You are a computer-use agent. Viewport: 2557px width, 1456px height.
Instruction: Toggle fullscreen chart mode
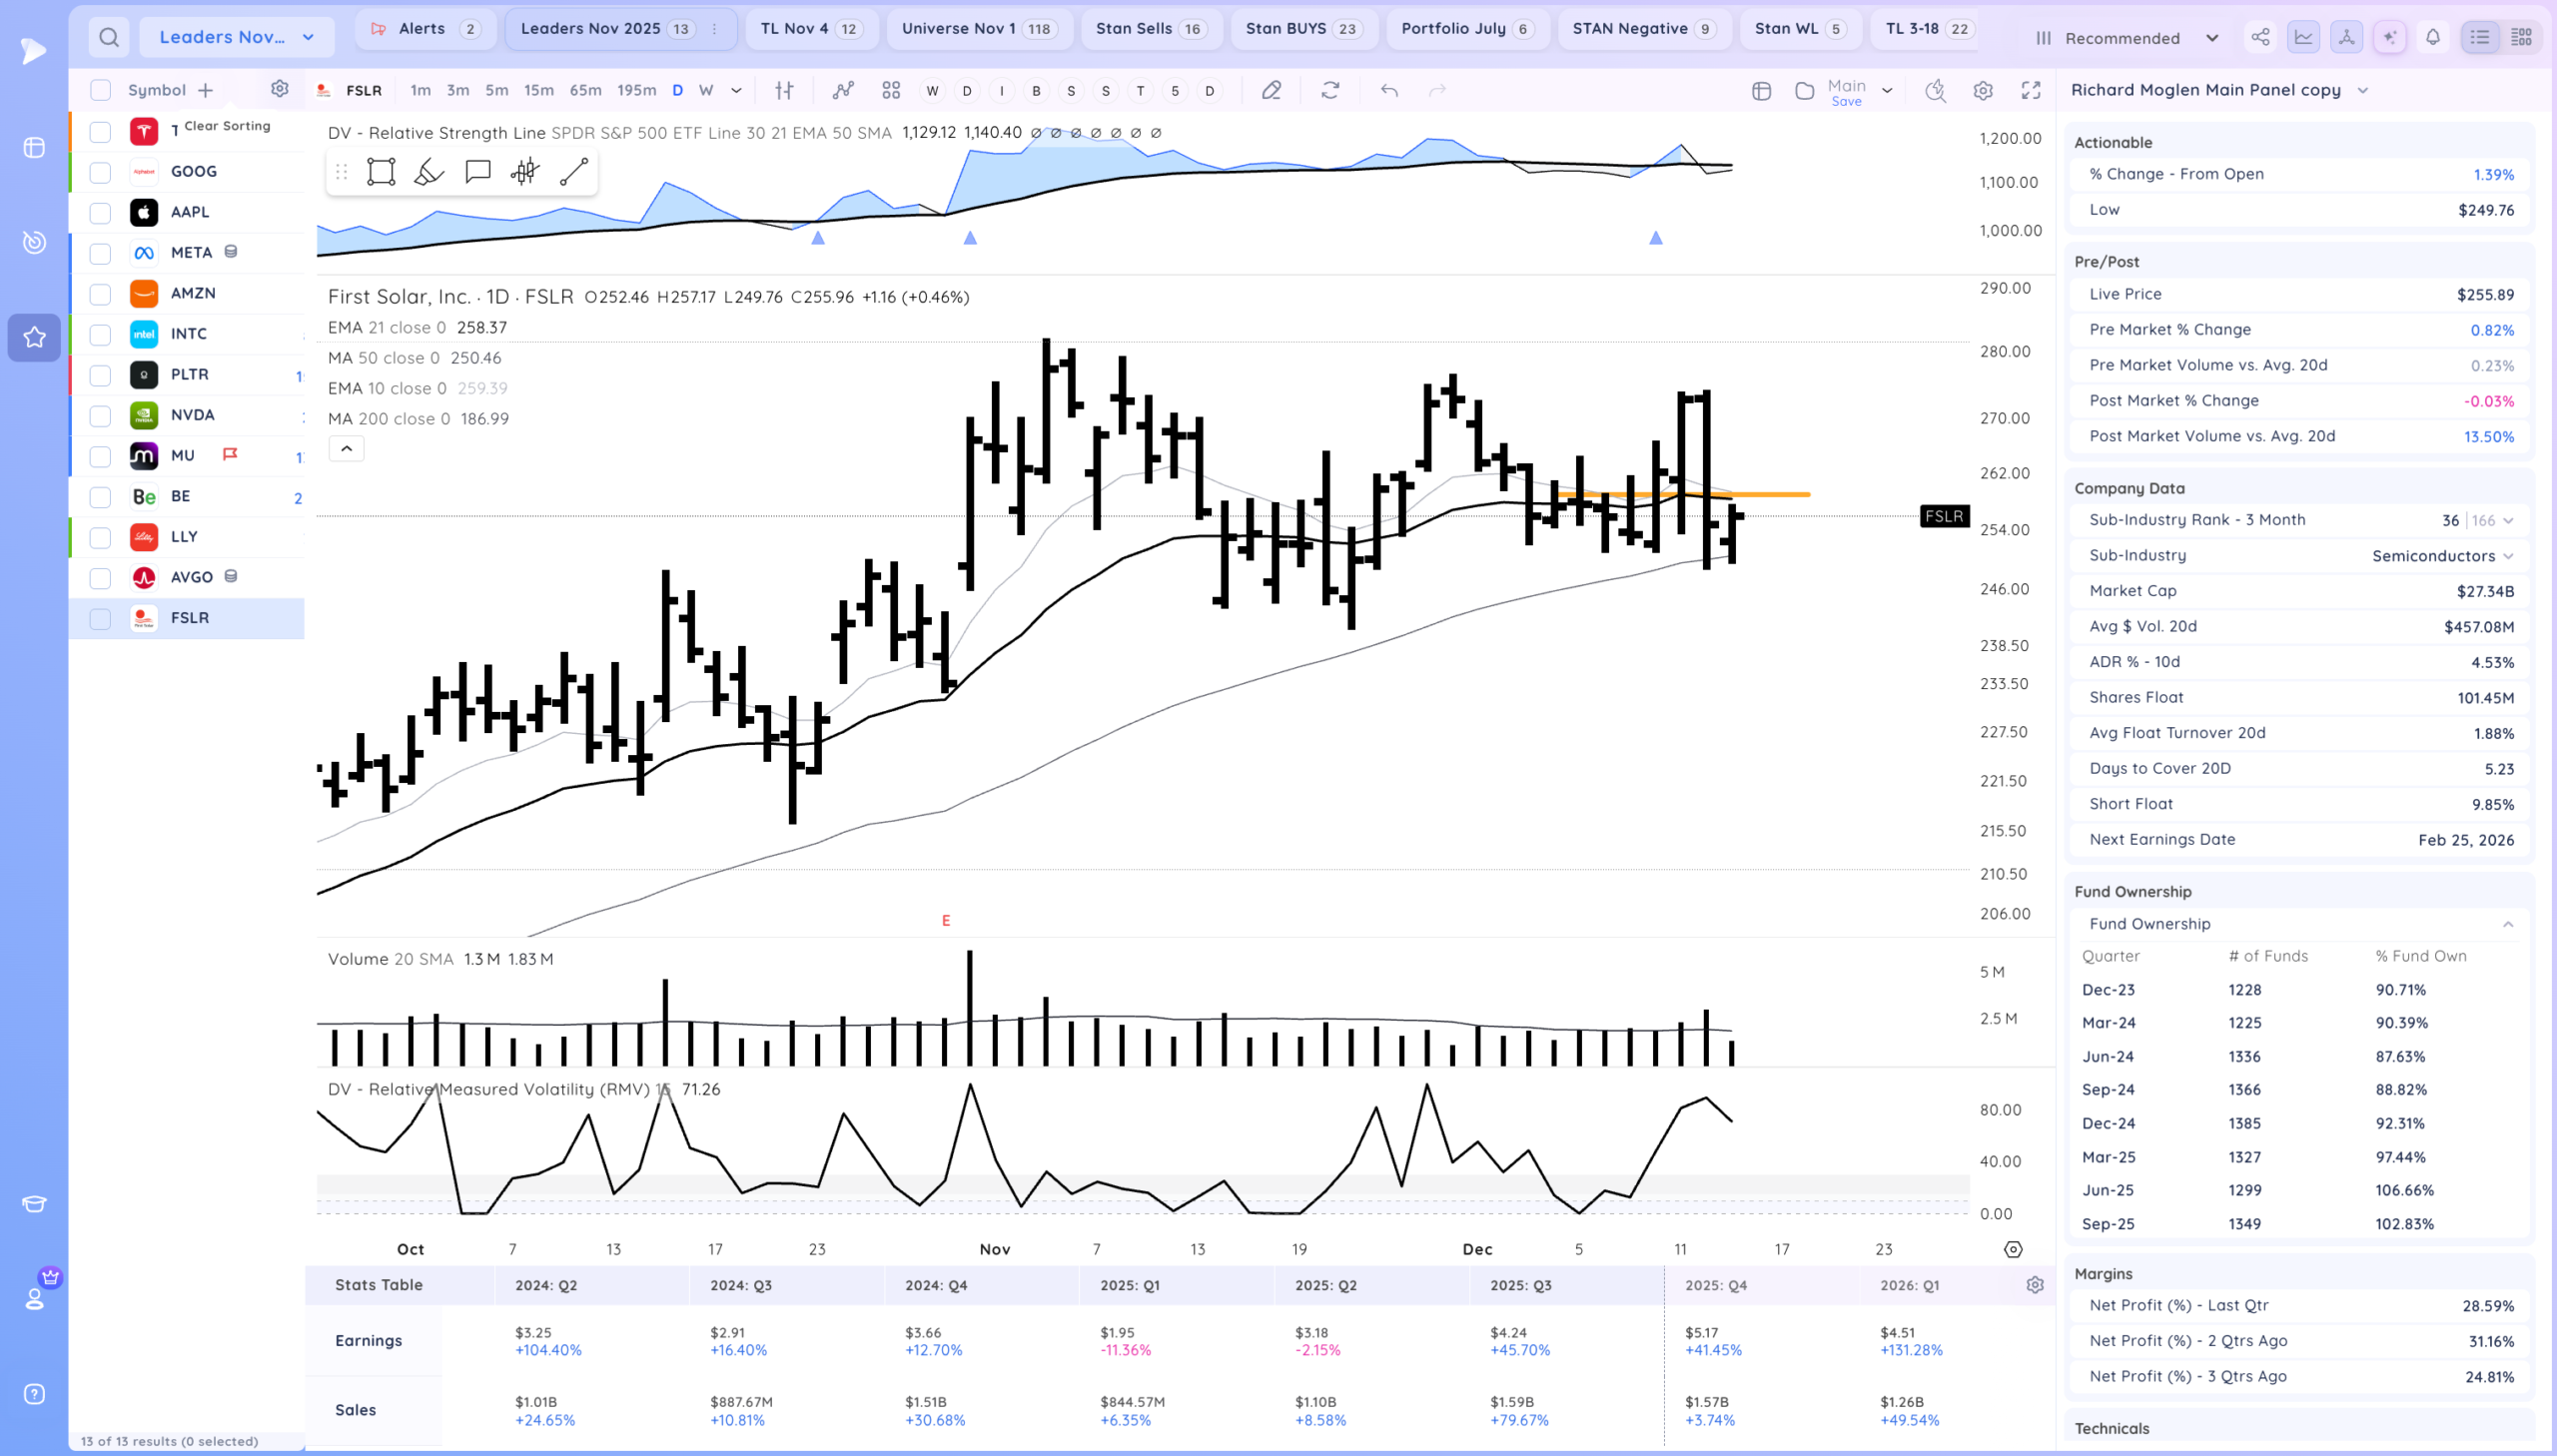[x=2030, y=91]
